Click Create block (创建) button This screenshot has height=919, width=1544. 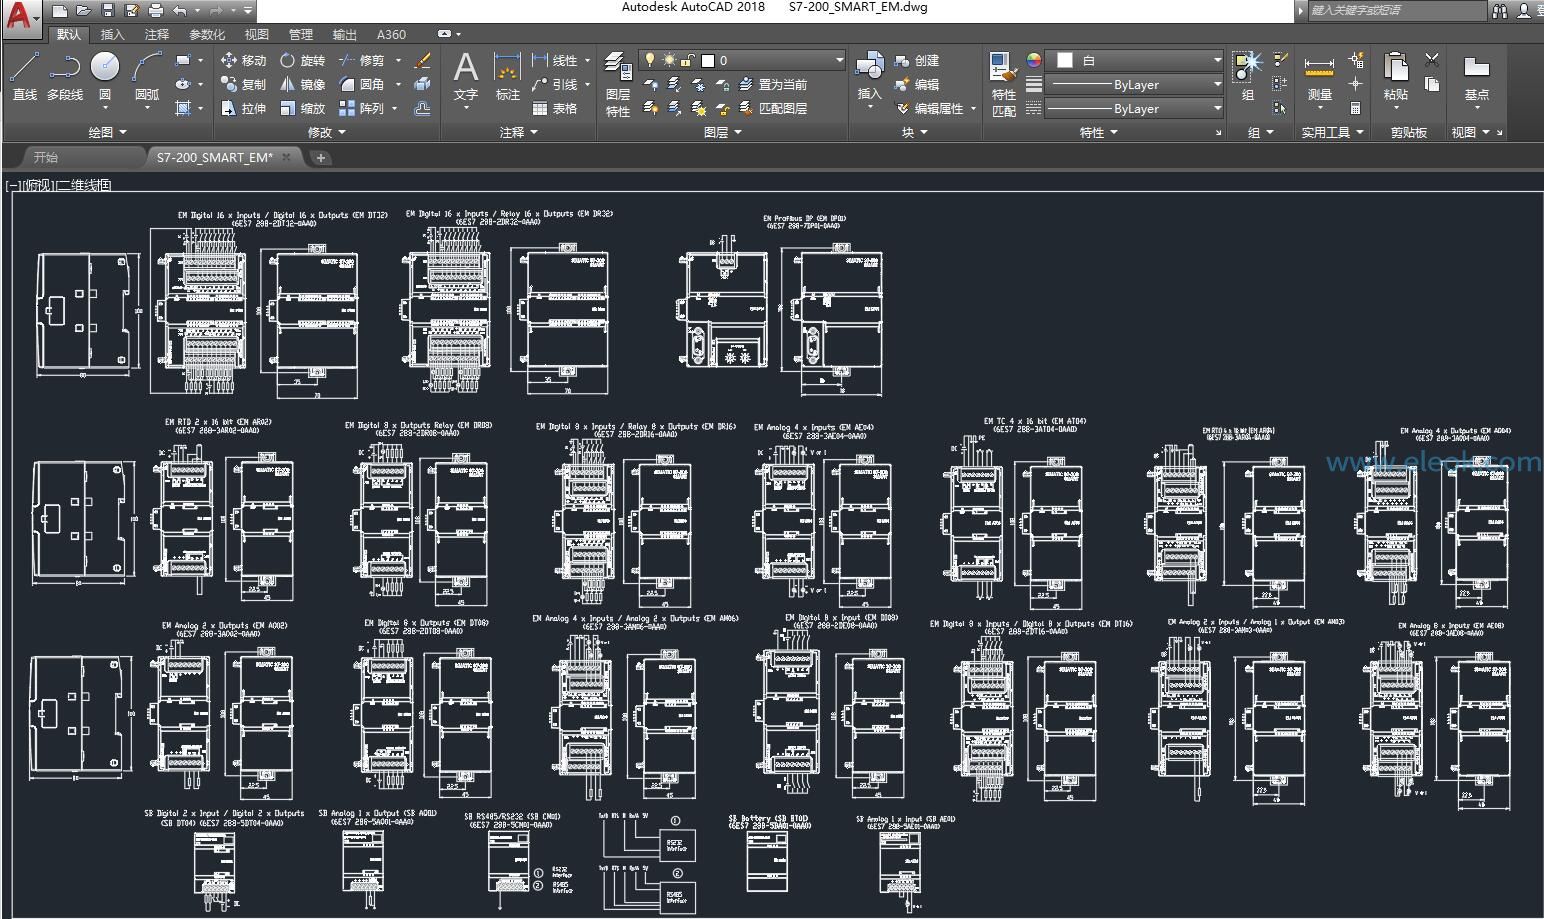[917, 60]
